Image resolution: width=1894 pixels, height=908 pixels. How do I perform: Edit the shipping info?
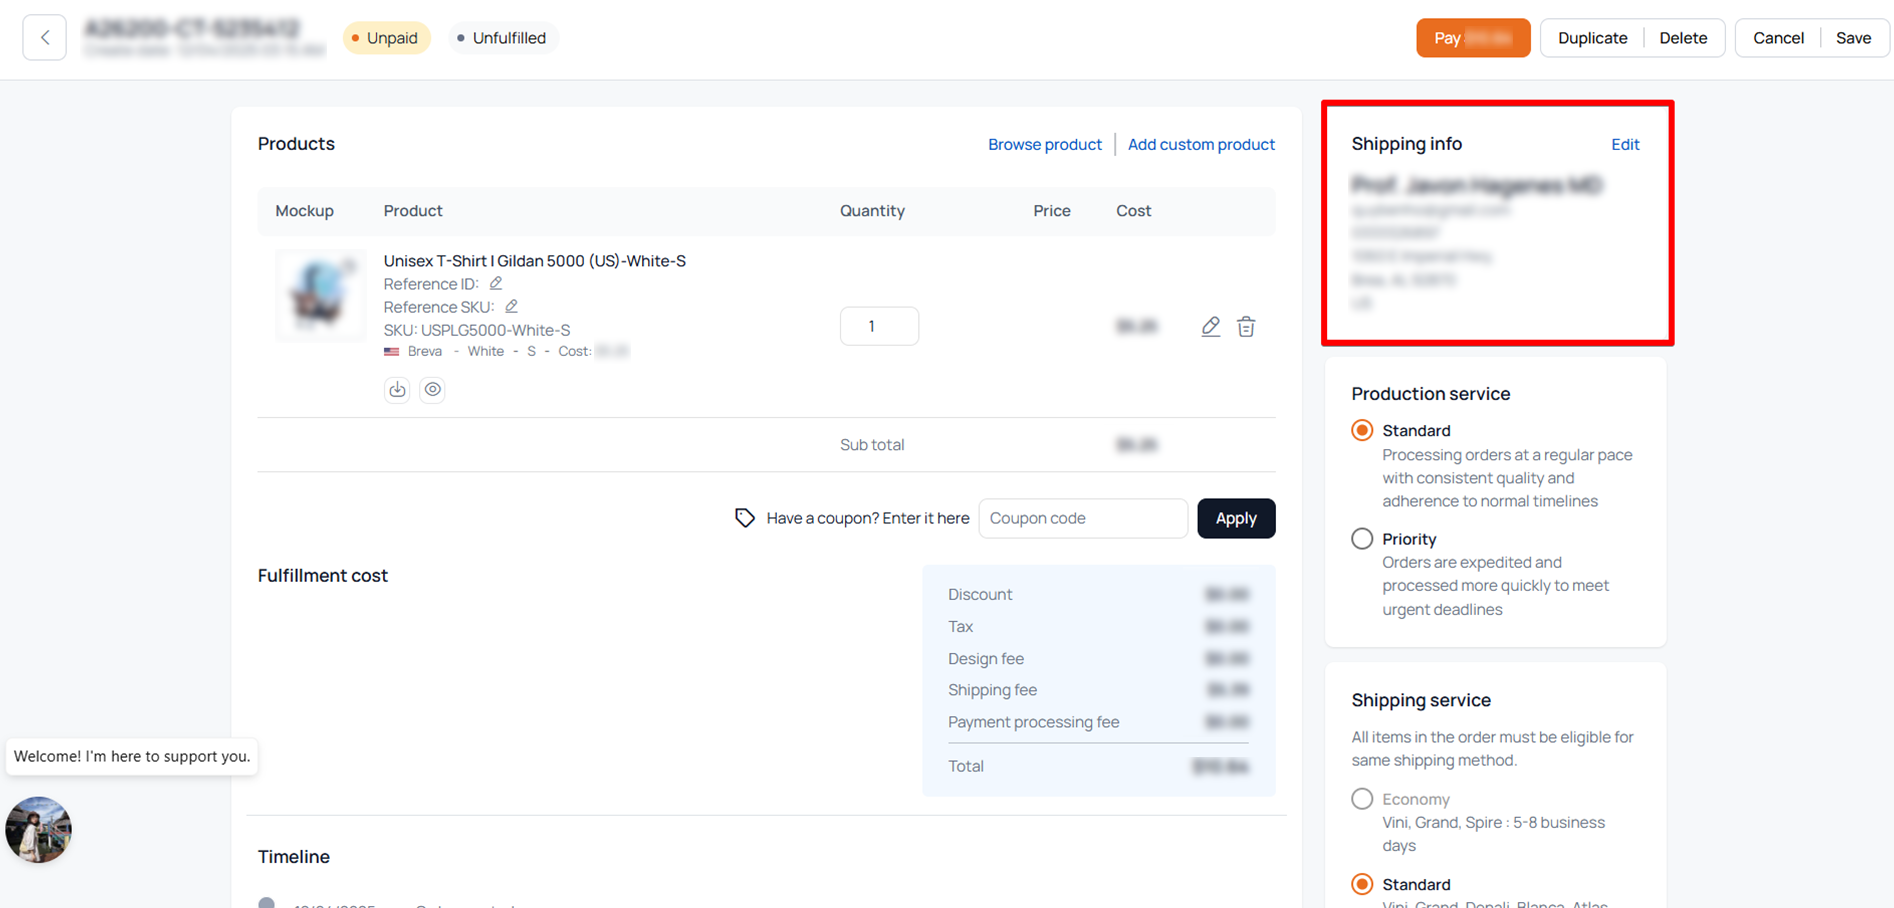(x=1625, y=145)
